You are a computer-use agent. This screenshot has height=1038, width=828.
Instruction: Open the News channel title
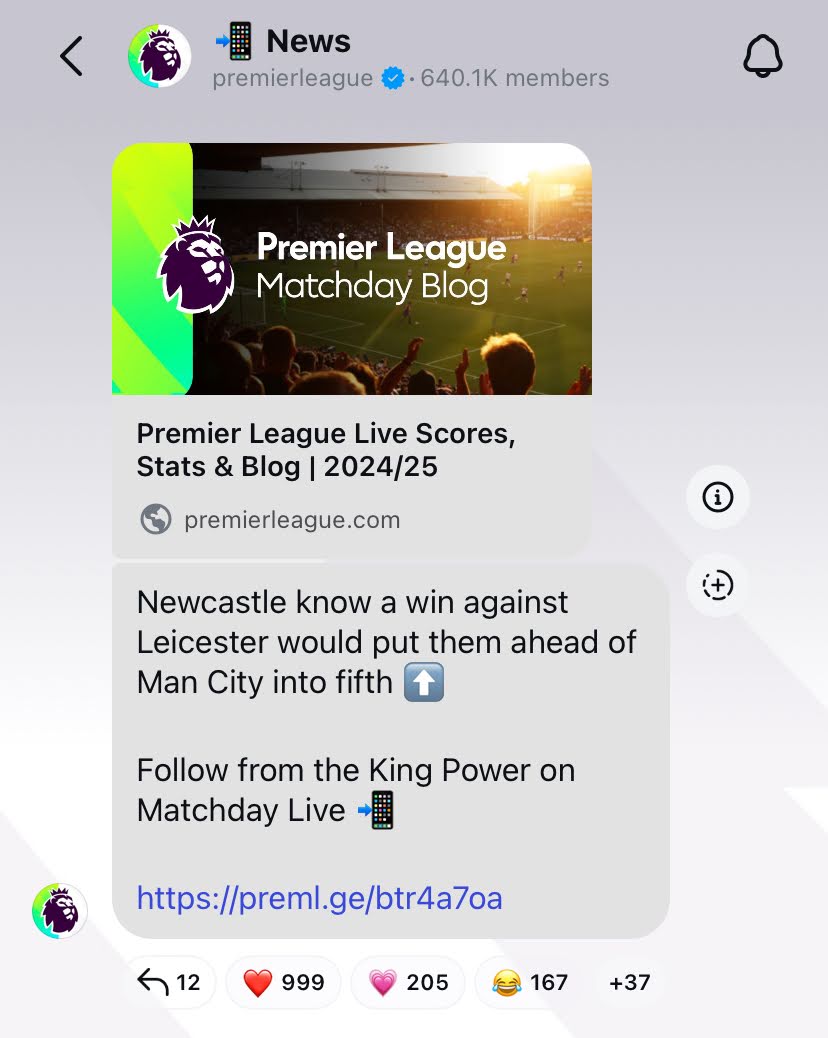(x=308, y=41)
